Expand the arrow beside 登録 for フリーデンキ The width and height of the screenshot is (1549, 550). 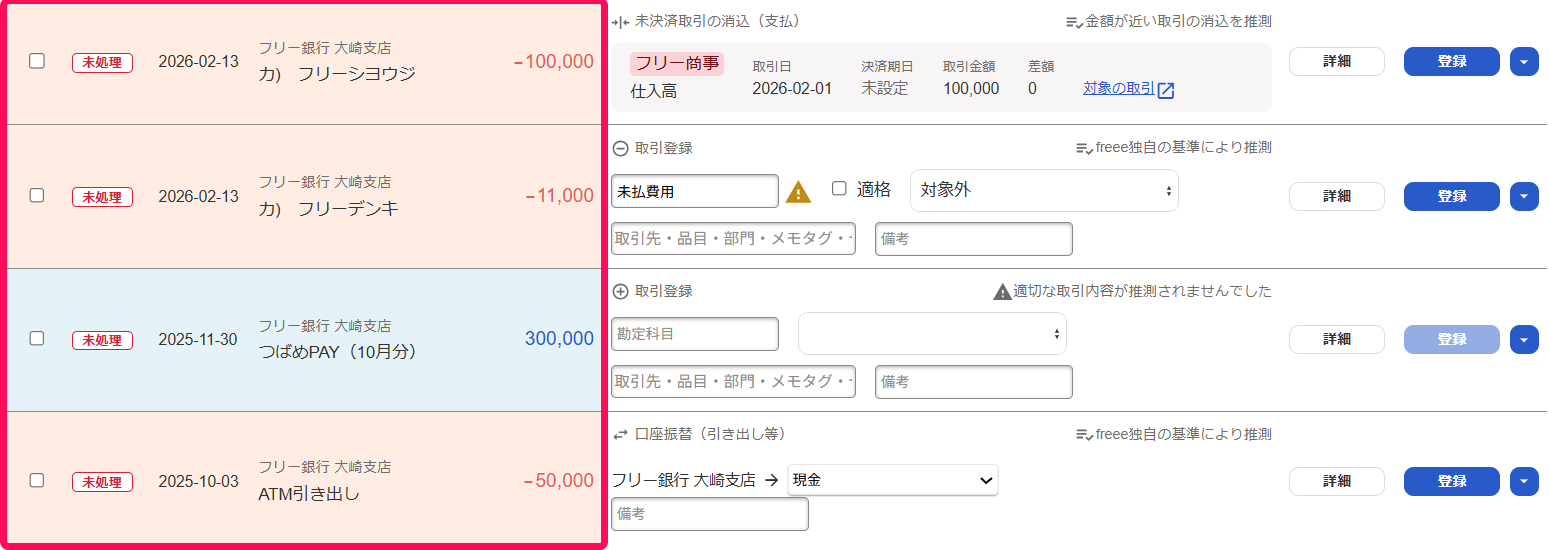click(x=1523, y=196)
